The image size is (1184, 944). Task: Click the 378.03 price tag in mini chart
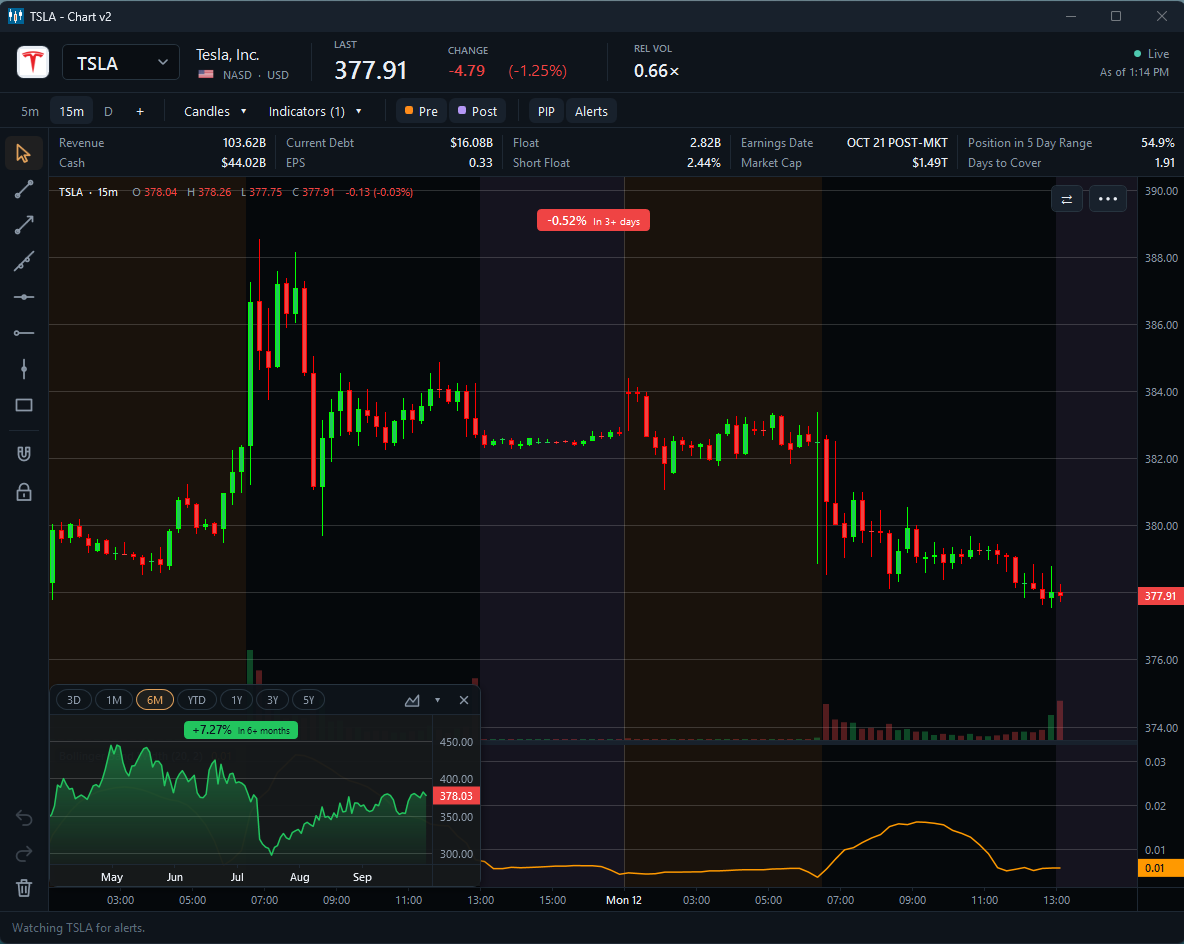click(456, 796)
